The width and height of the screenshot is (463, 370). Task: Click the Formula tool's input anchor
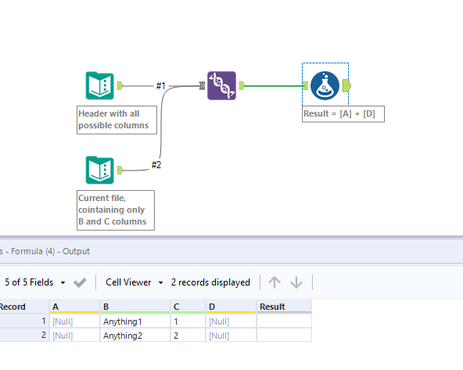[305, 86]
